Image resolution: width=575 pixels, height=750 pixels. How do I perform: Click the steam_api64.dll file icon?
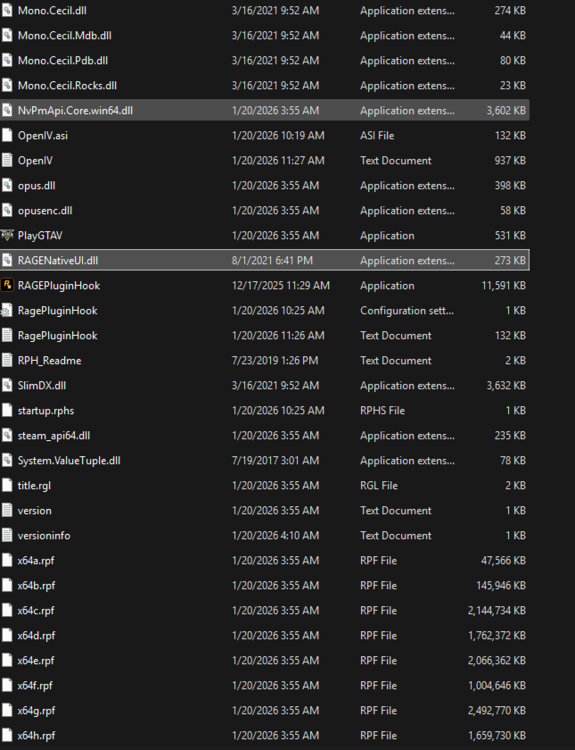[x=7, y=435]
